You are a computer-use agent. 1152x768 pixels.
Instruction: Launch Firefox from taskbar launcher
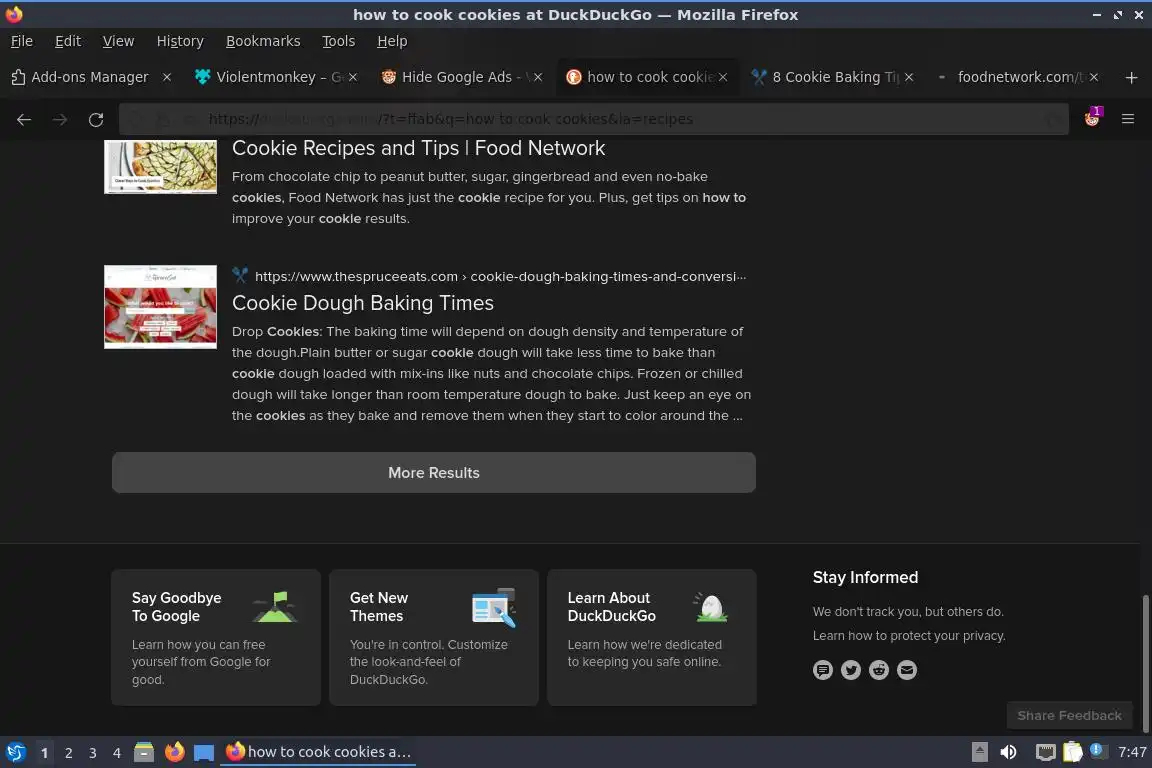[174, 752]
